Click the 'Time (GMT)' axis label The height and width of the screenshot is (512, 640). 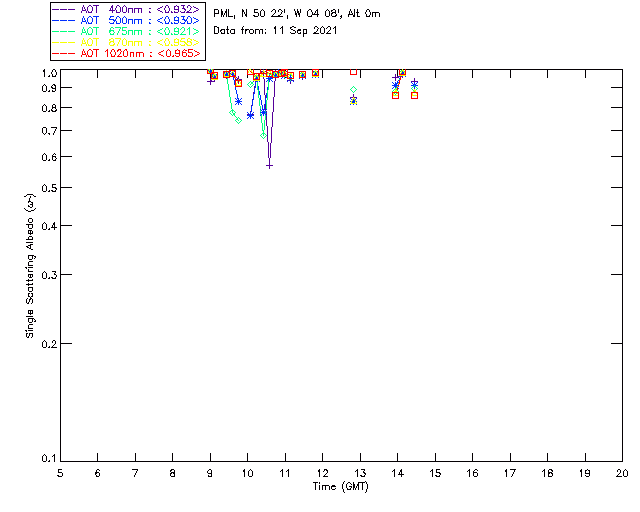(x=340, y=486)
